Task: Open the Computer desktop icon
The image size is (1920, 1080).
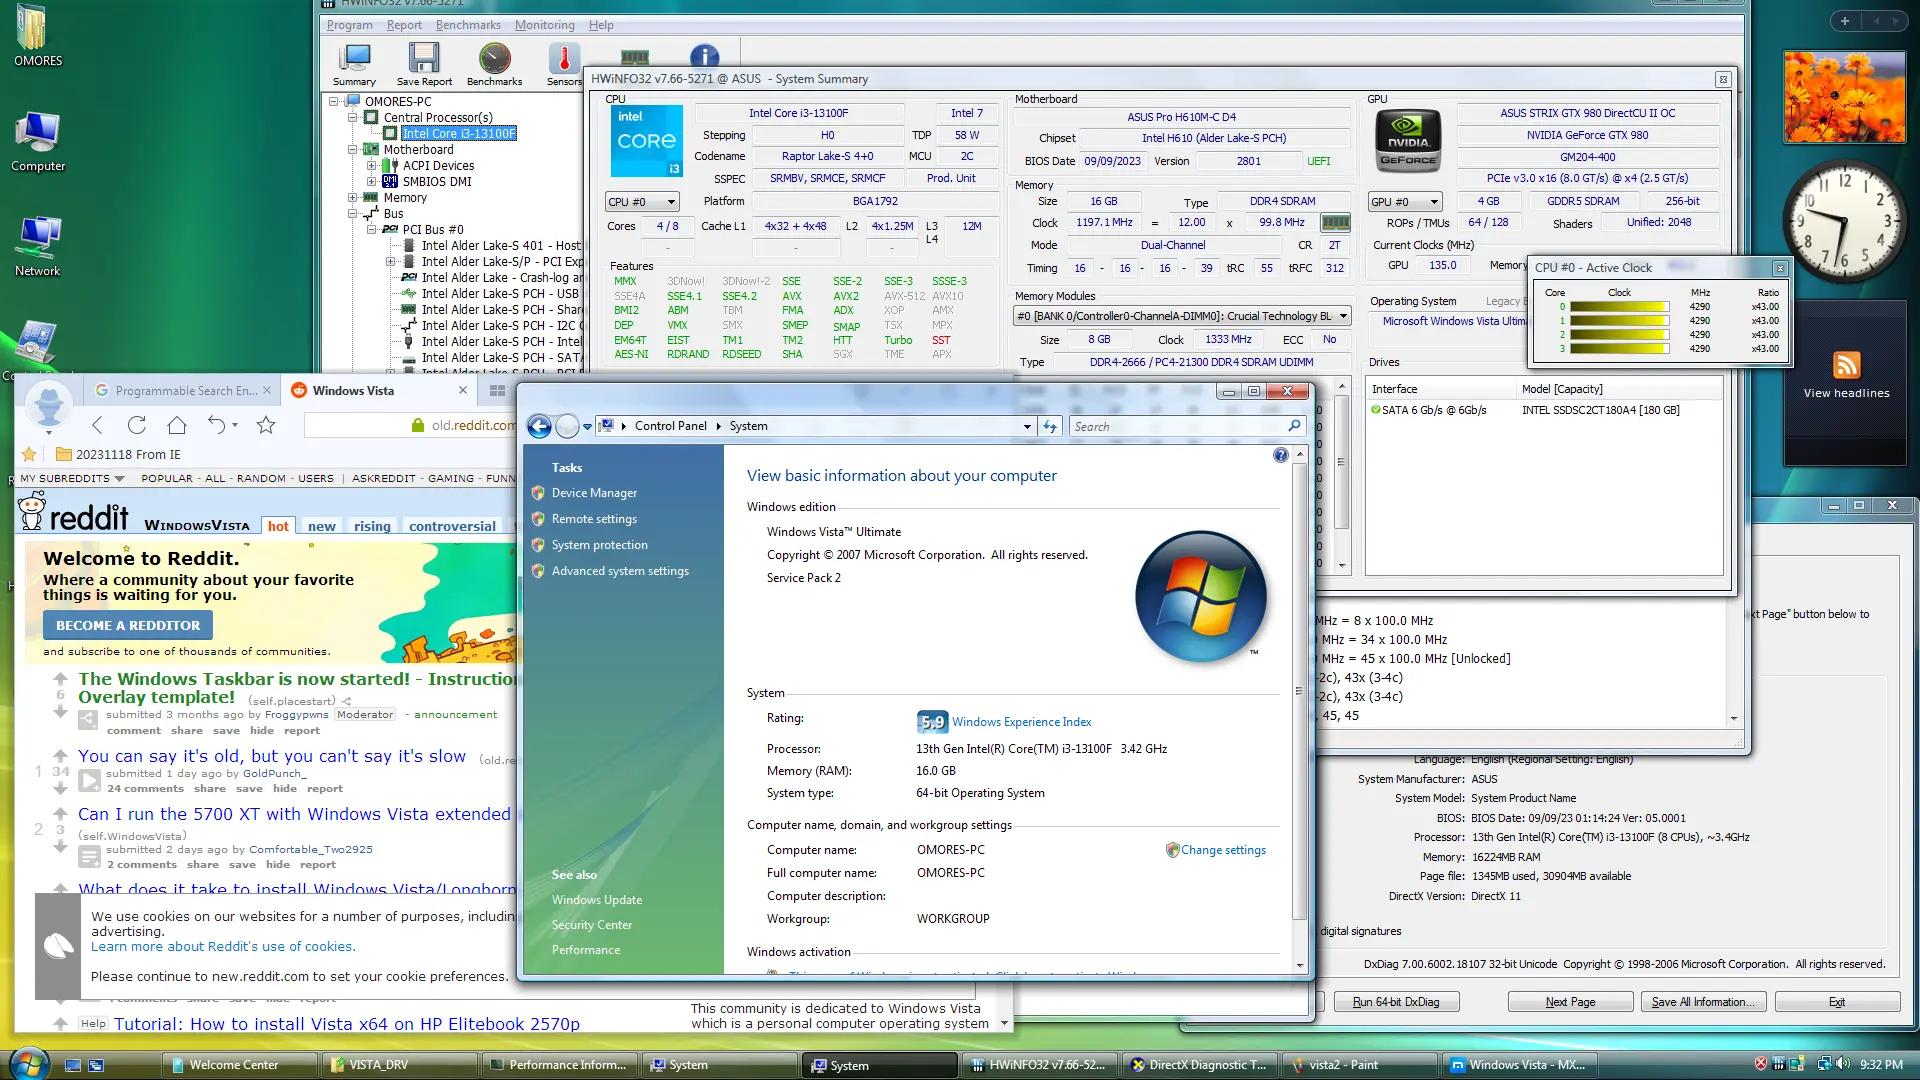Action: (38, 142)
